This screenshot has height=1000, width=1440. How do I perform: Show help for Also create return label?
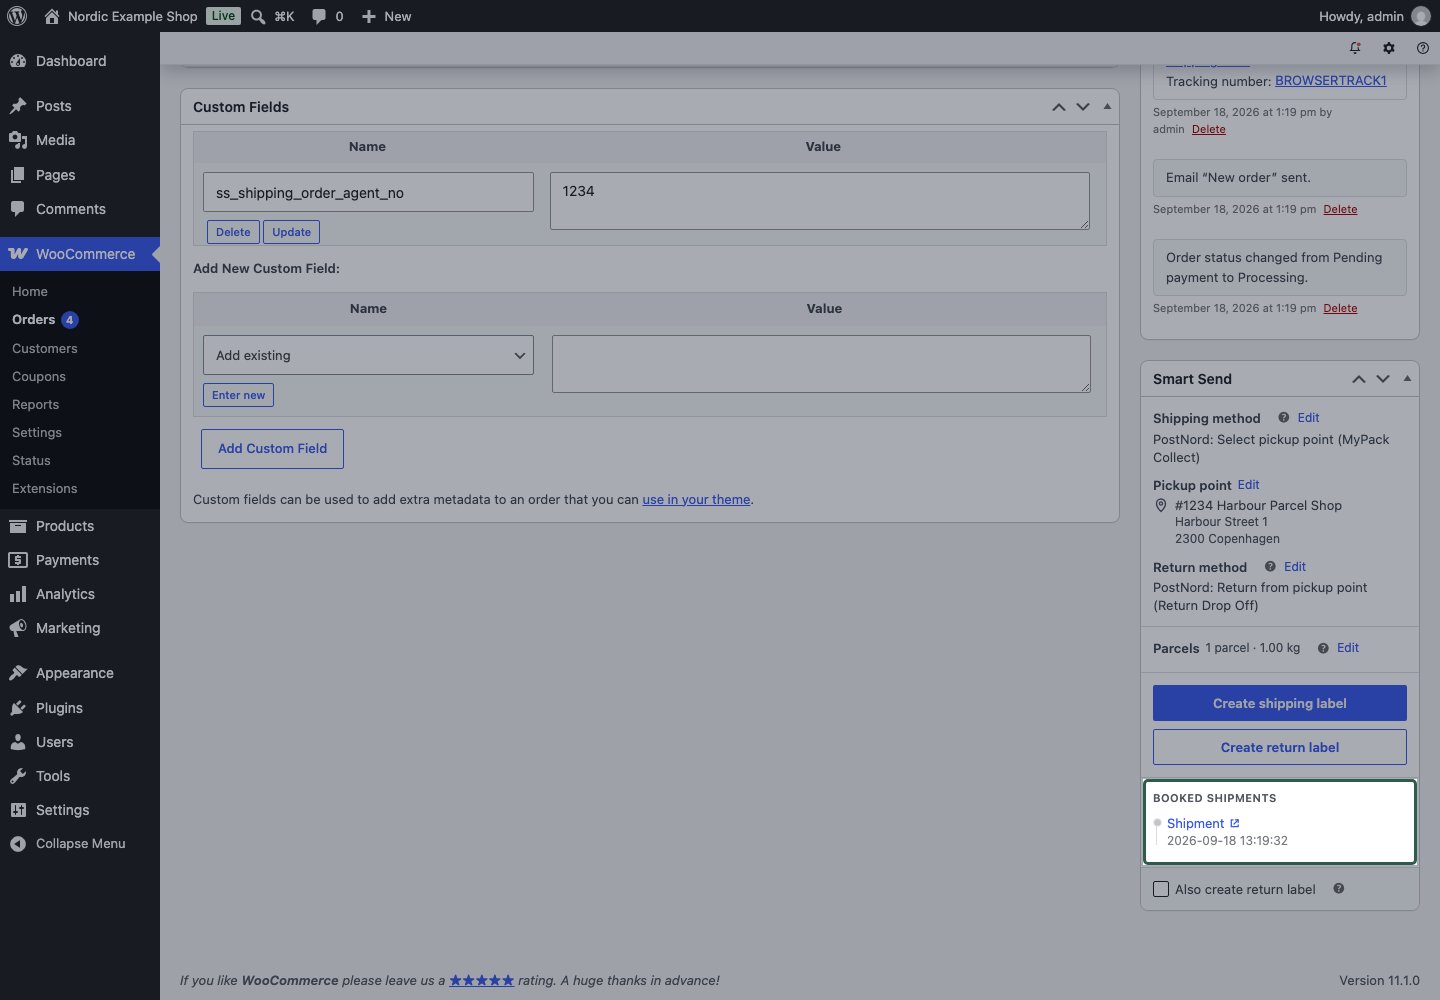tap(1339, 889)
